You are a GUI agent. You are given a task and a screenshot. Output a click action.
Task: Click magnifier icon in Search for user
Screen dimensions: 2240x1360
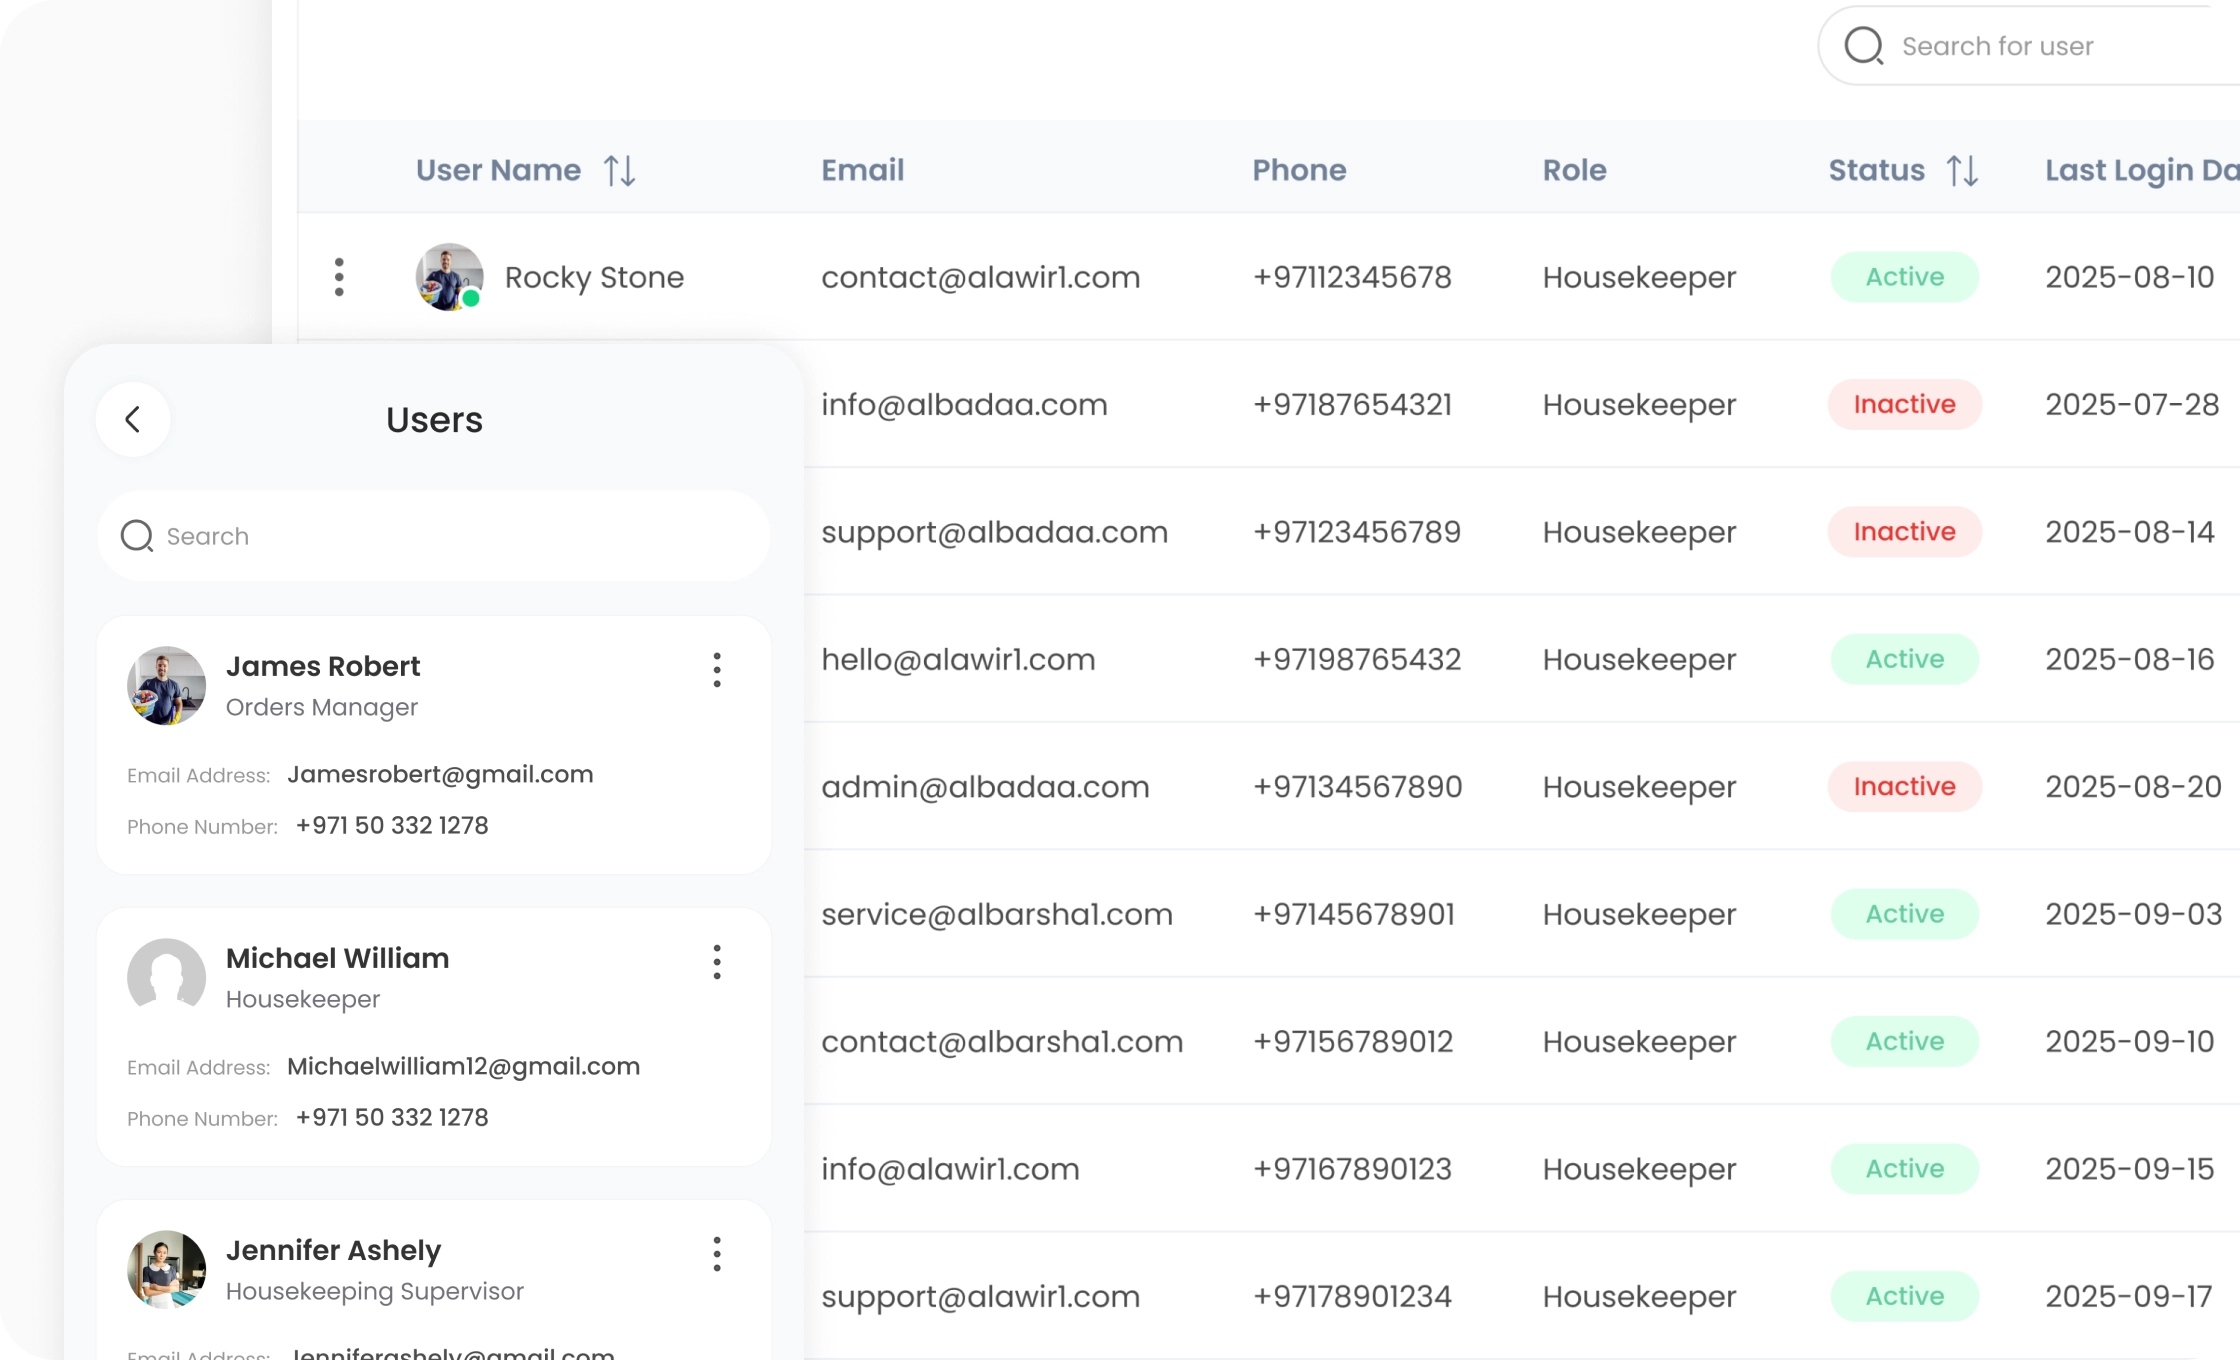tap(1863, 46)
